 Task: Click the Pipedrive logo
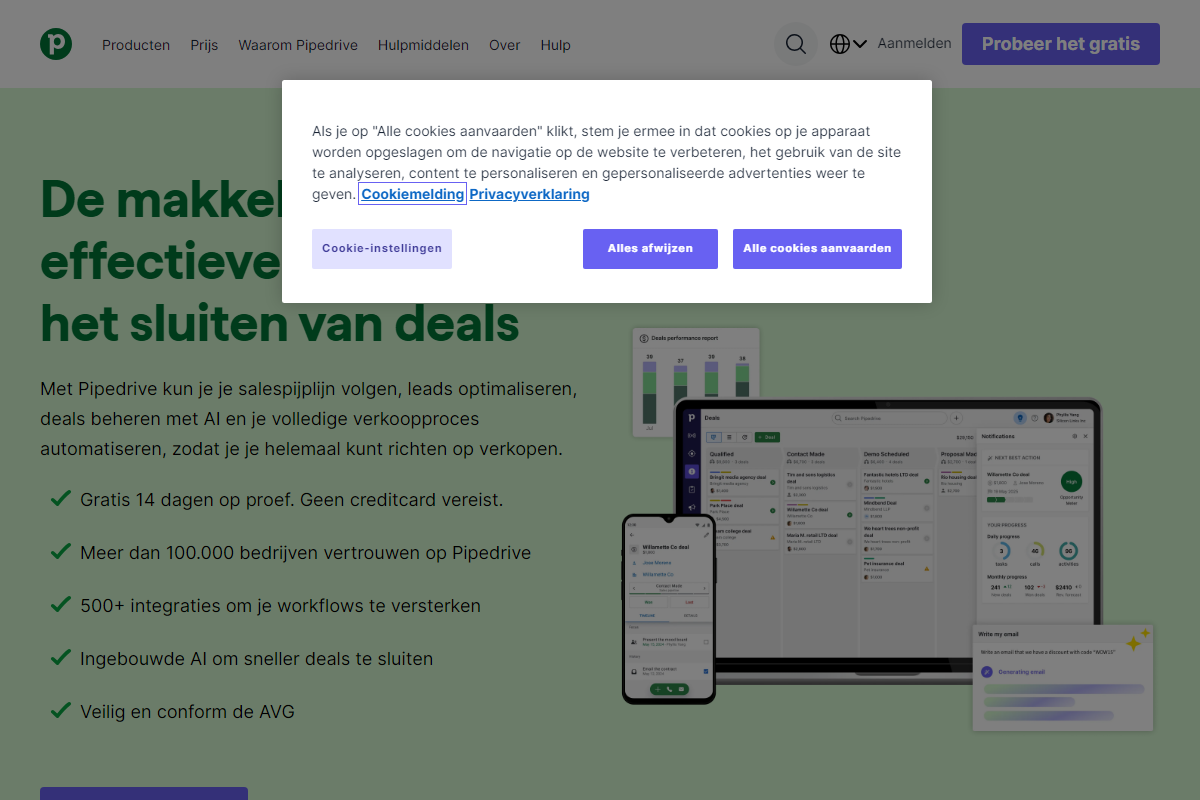56,44
